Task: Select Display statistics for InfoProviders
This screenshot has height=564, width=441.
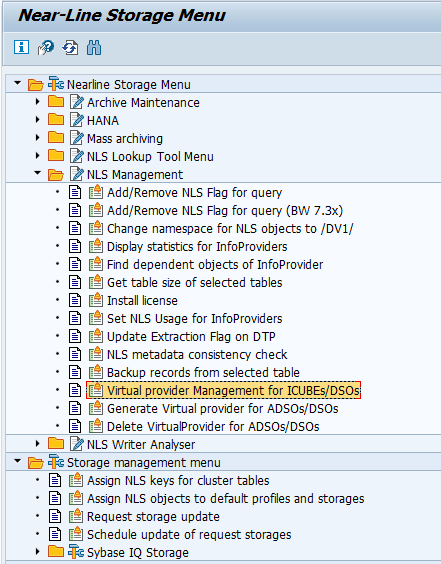Action: pyautogui.click(x=197, y=246)
